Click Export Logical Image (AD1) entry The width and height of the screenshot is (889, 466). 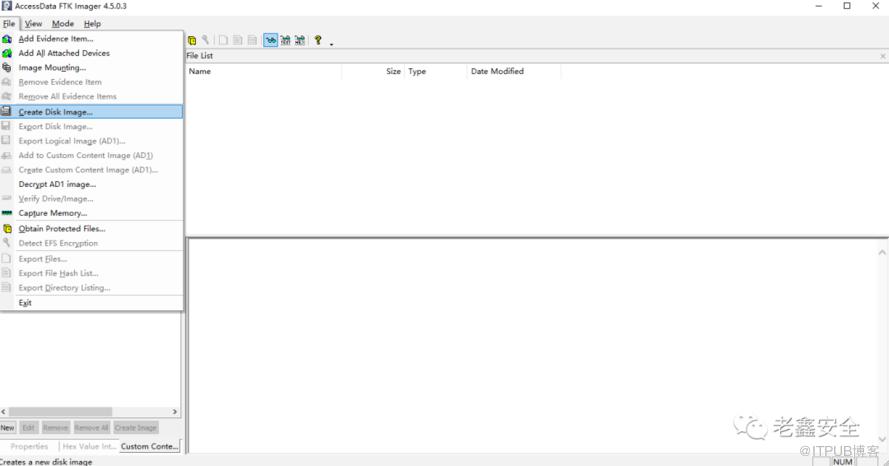pyautogui.click(x=92, y=141)
